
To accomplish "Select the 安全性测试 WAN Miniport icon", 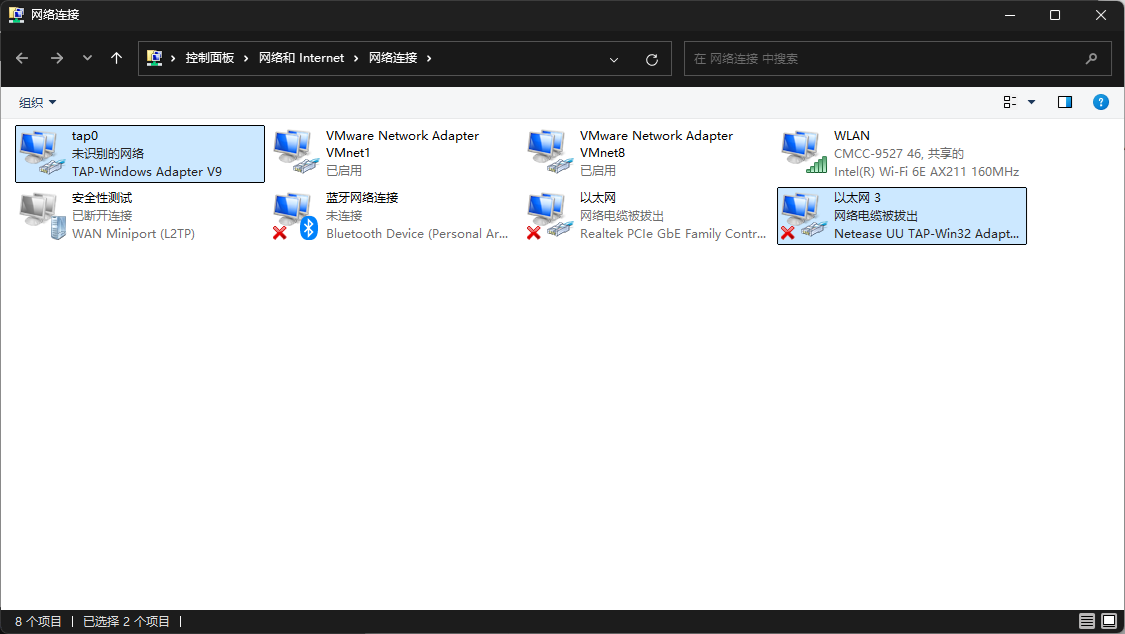I will tap(42, 215).
